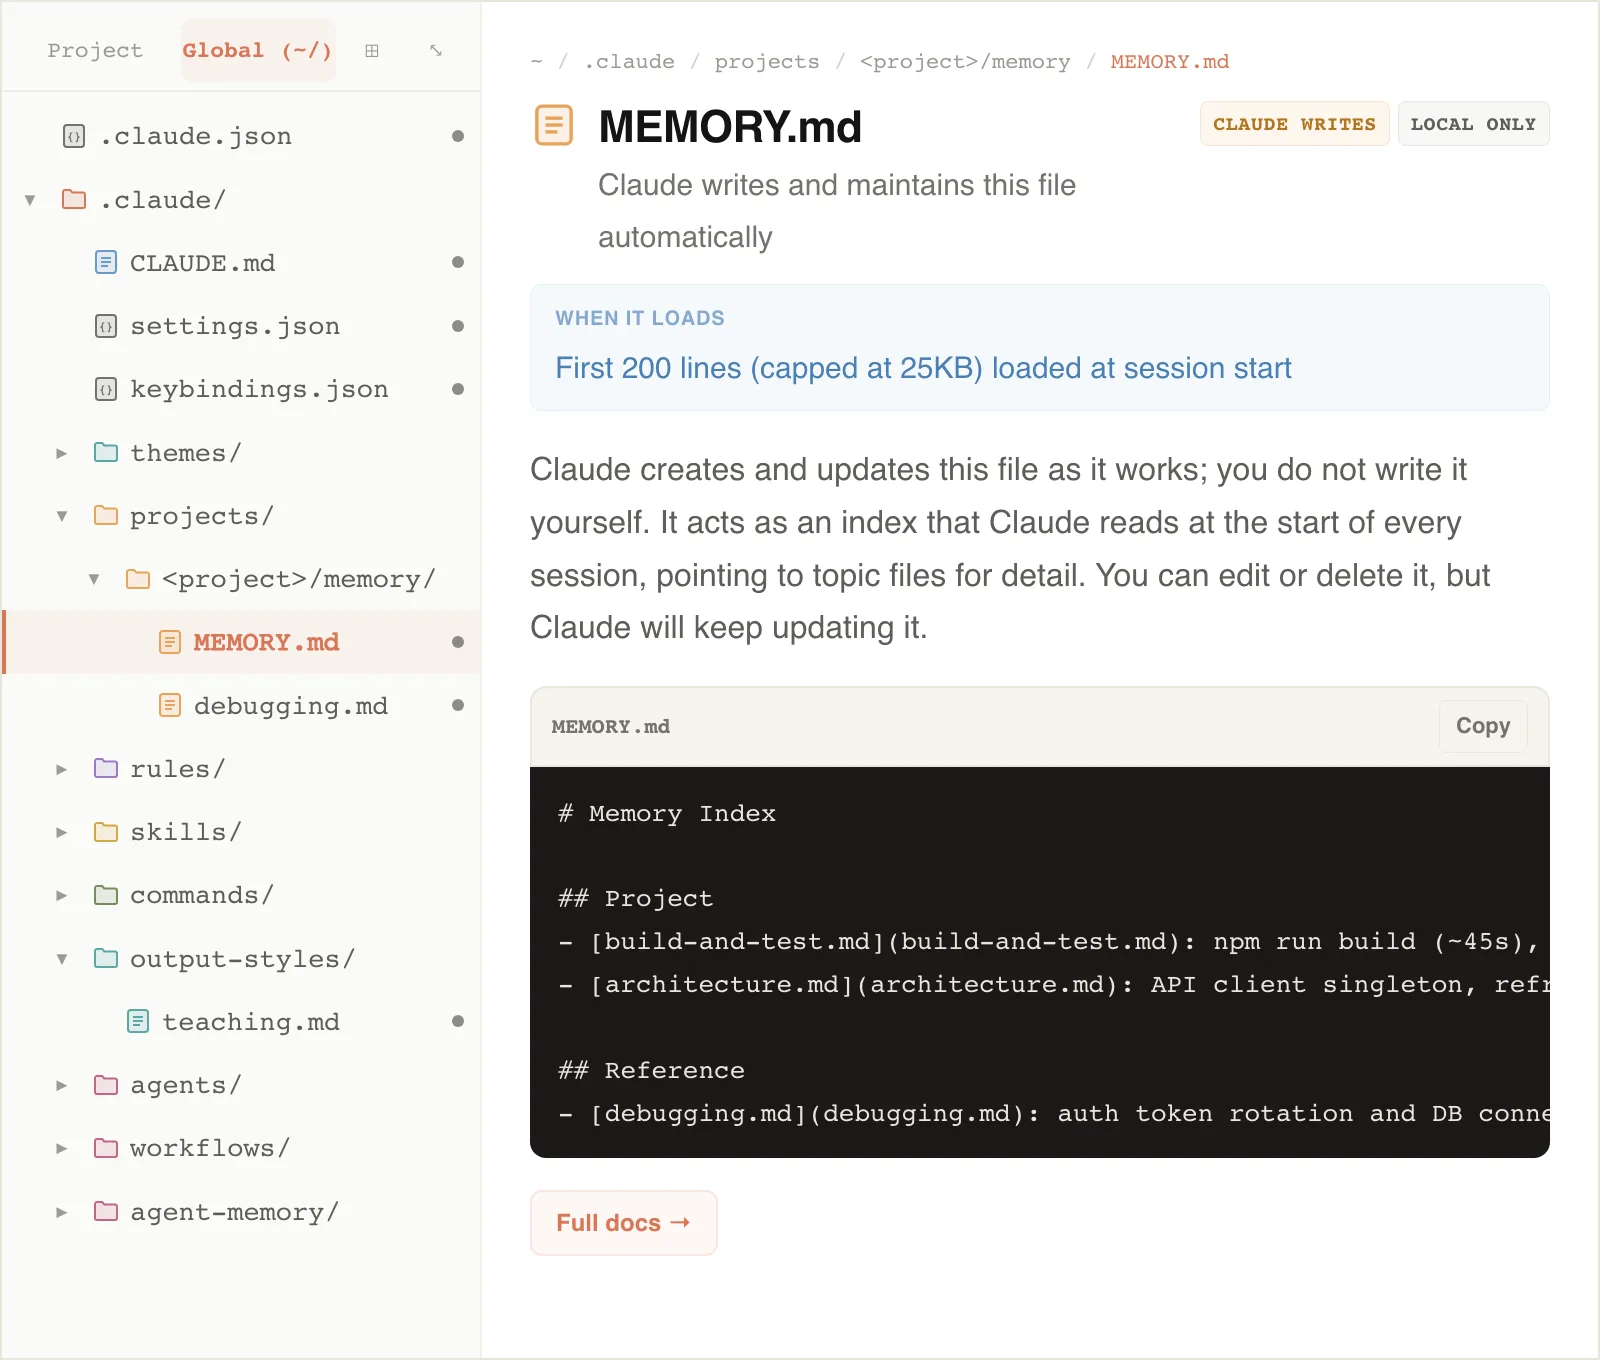This screenshot has width=1600, height=1360.
Task: Collapse the <project>/memory/ folder
Action: click(x=94, y=579)
